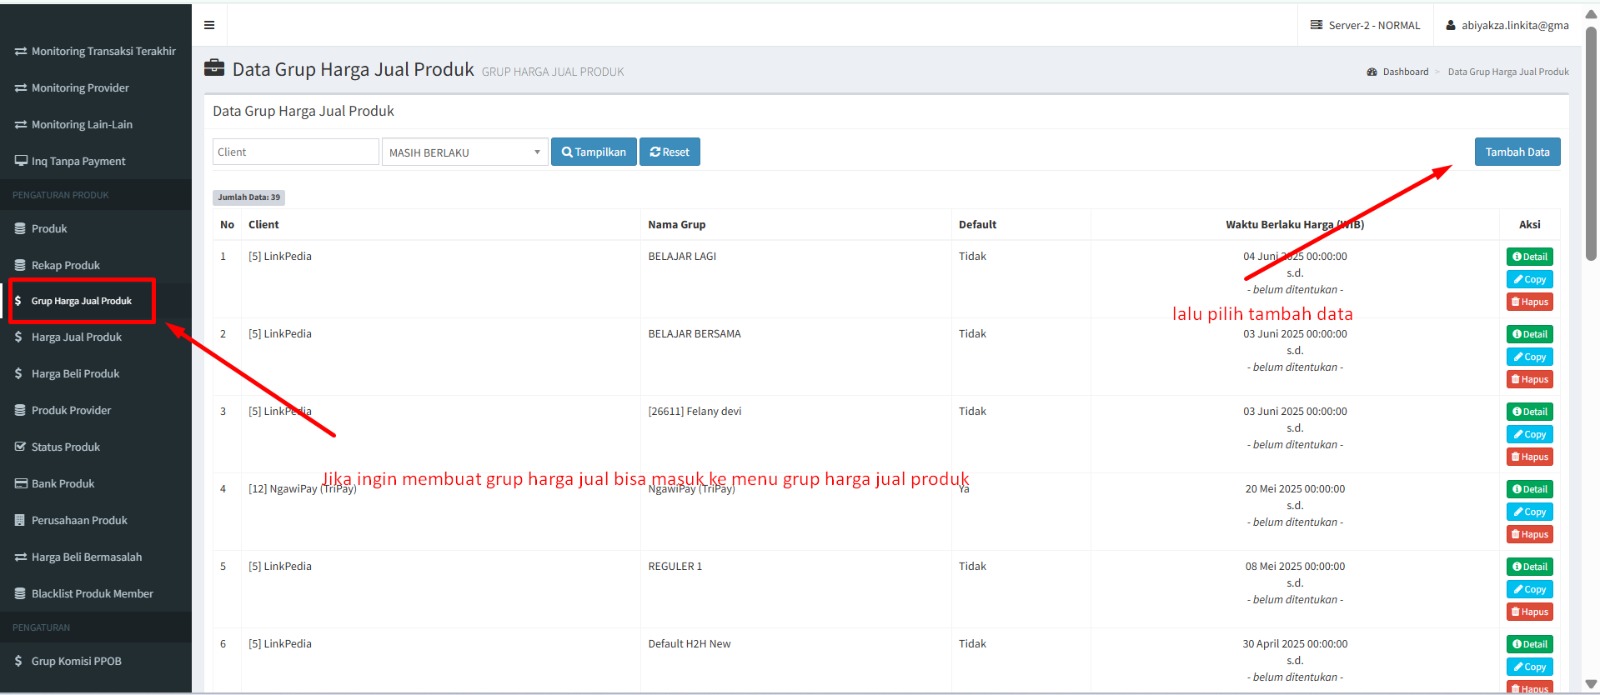Click the page vertical scrollbar thumb

click(1591, 142)
